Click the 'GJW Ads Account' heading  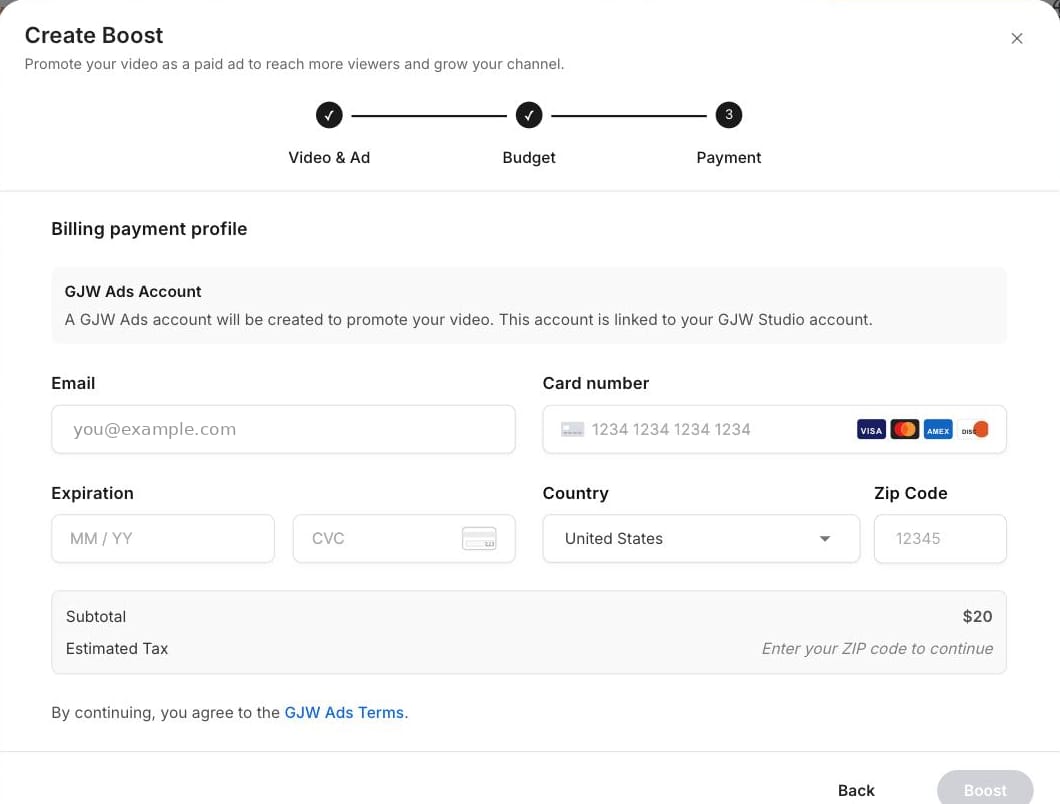click(133, 291)
